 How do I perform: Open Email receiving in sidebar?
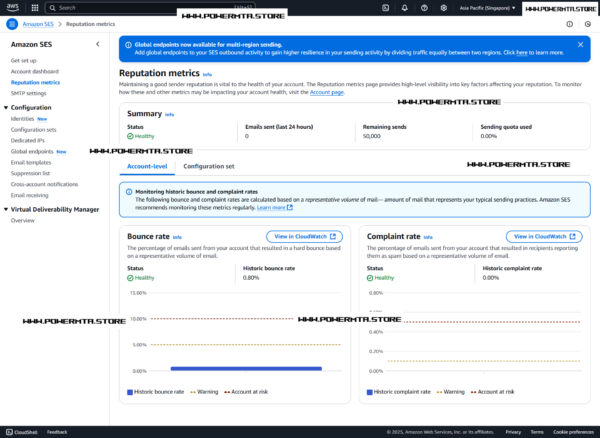click(30, 195)
